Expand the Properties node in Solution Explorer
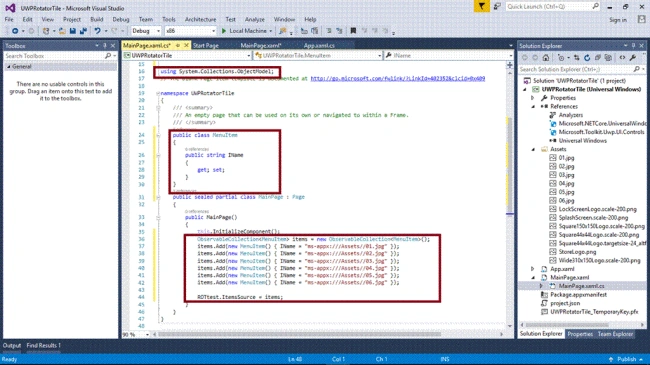The height and width of the screenshot is (365, 650). tap(533, 98)
